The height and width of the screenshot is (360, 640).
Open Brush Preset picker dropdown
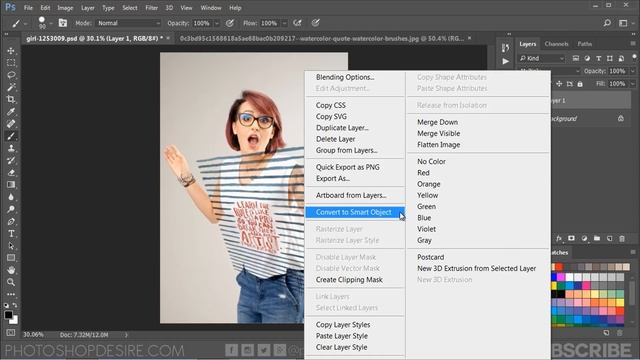(51, 23)
